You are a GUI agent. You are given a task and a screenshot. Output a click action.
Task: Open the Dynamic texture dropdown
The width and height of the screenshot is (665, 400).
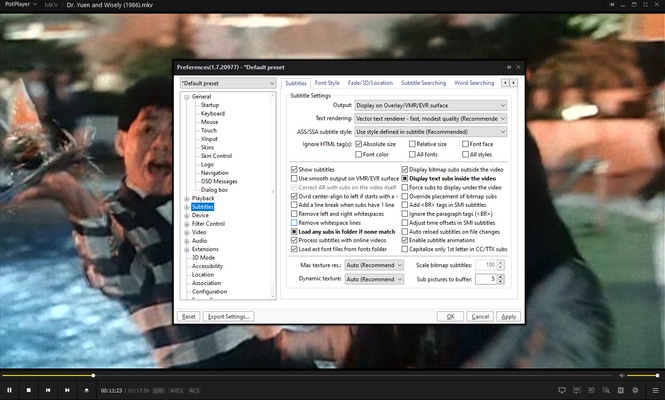[374, 279]
